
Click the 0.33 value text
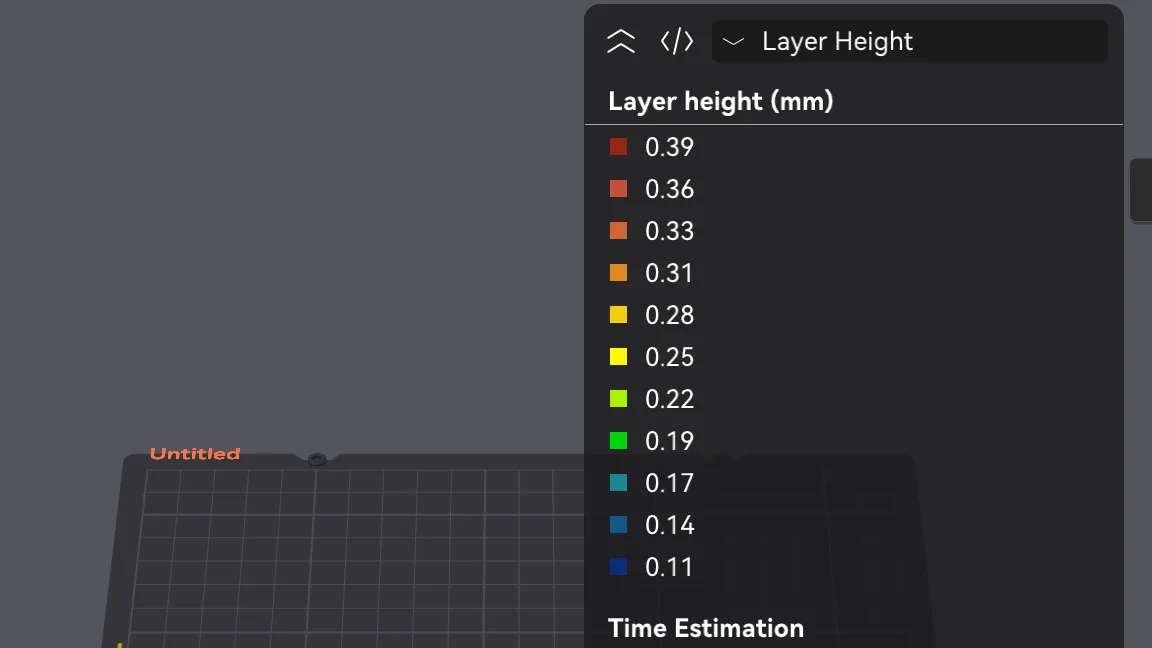pos(669,231)
